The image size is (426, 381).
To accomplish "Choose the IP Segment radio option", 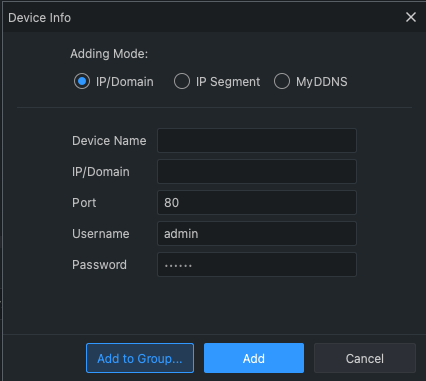I will [x=182, y=82].
